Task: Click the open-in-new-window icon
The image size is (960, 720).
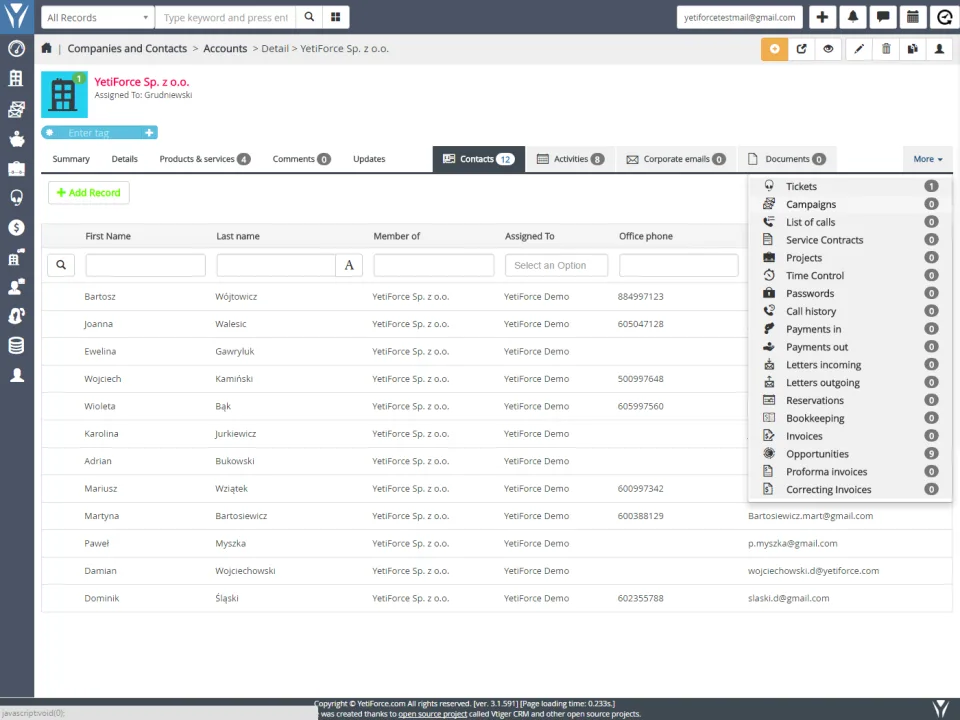Action: tap(801, 49)
